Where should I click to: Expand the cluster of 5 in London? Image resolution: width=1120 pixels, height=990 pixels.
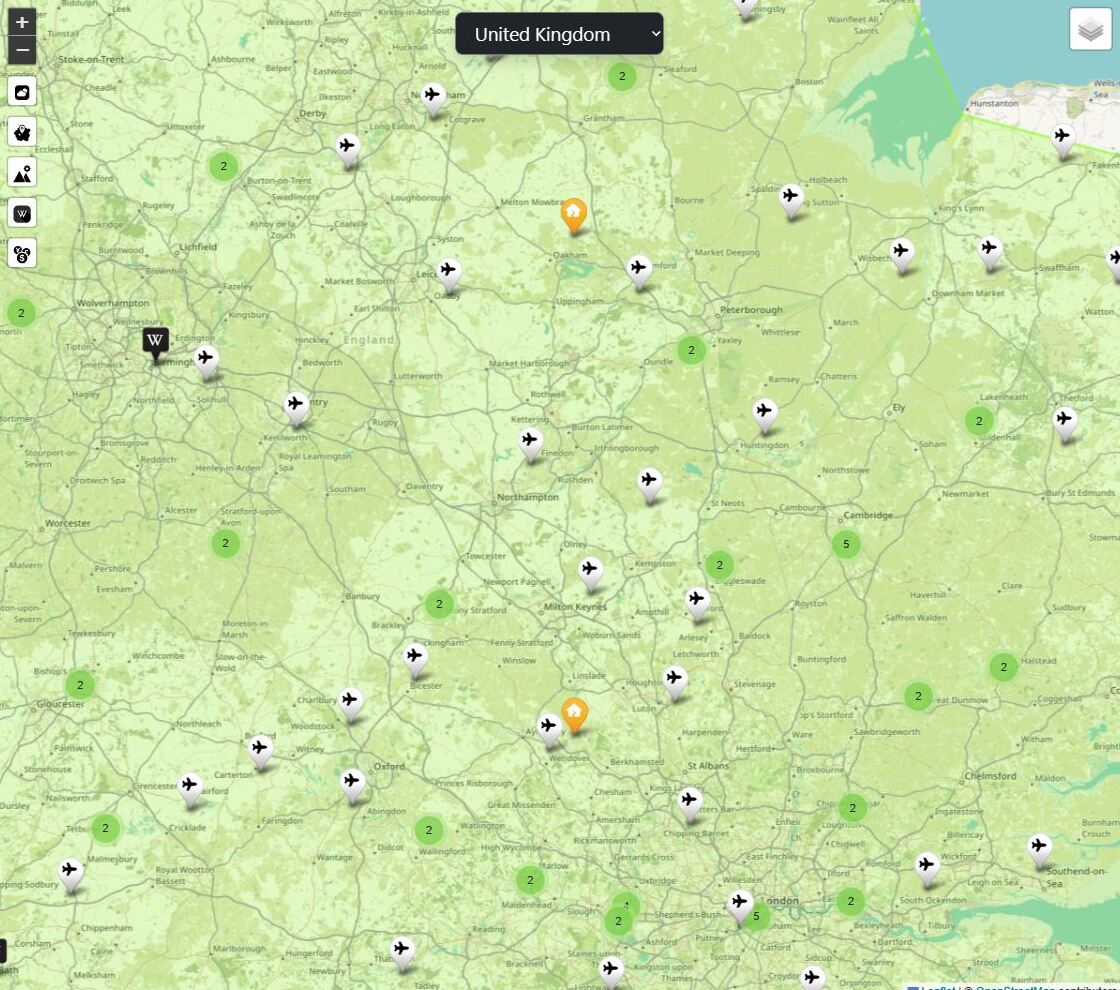[756, 916]
